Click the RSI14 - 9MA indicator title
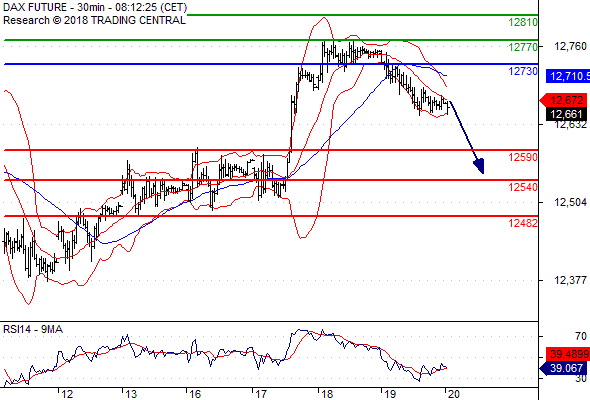This screenshot has width=590, height=400. (33, 329)
